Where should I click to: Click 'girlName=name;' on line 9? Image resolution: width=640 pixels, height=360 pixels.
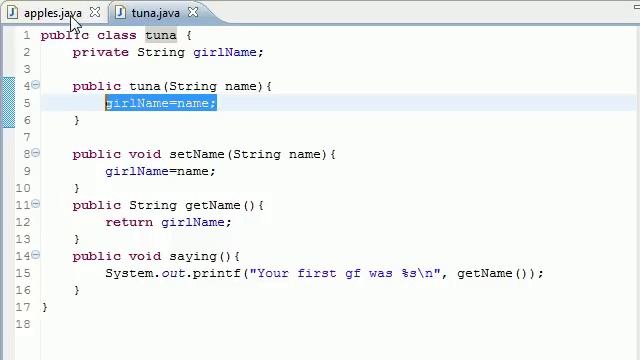click(x=160, y=171)
